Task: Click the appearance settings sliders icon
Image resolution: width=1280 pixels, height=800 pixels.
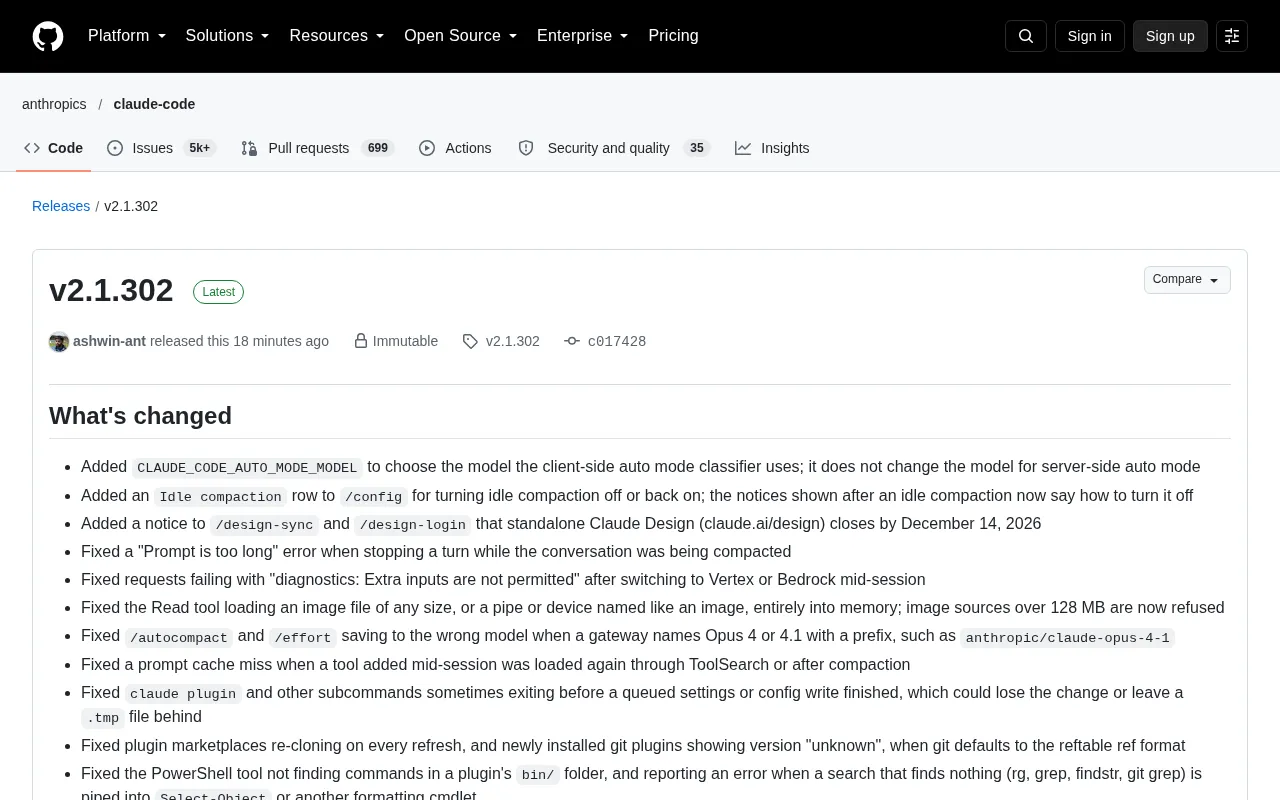Action: (x=1232, y=36)
